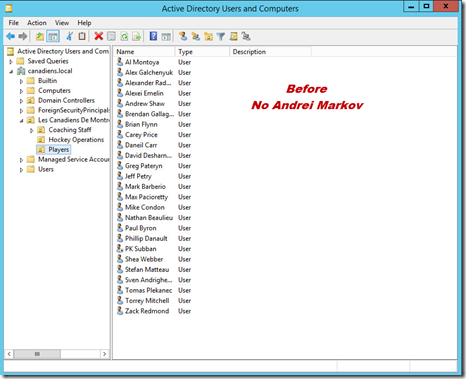Select the Users container in tree
Viewport: 466px width, 379px height.
coord(46,169)
